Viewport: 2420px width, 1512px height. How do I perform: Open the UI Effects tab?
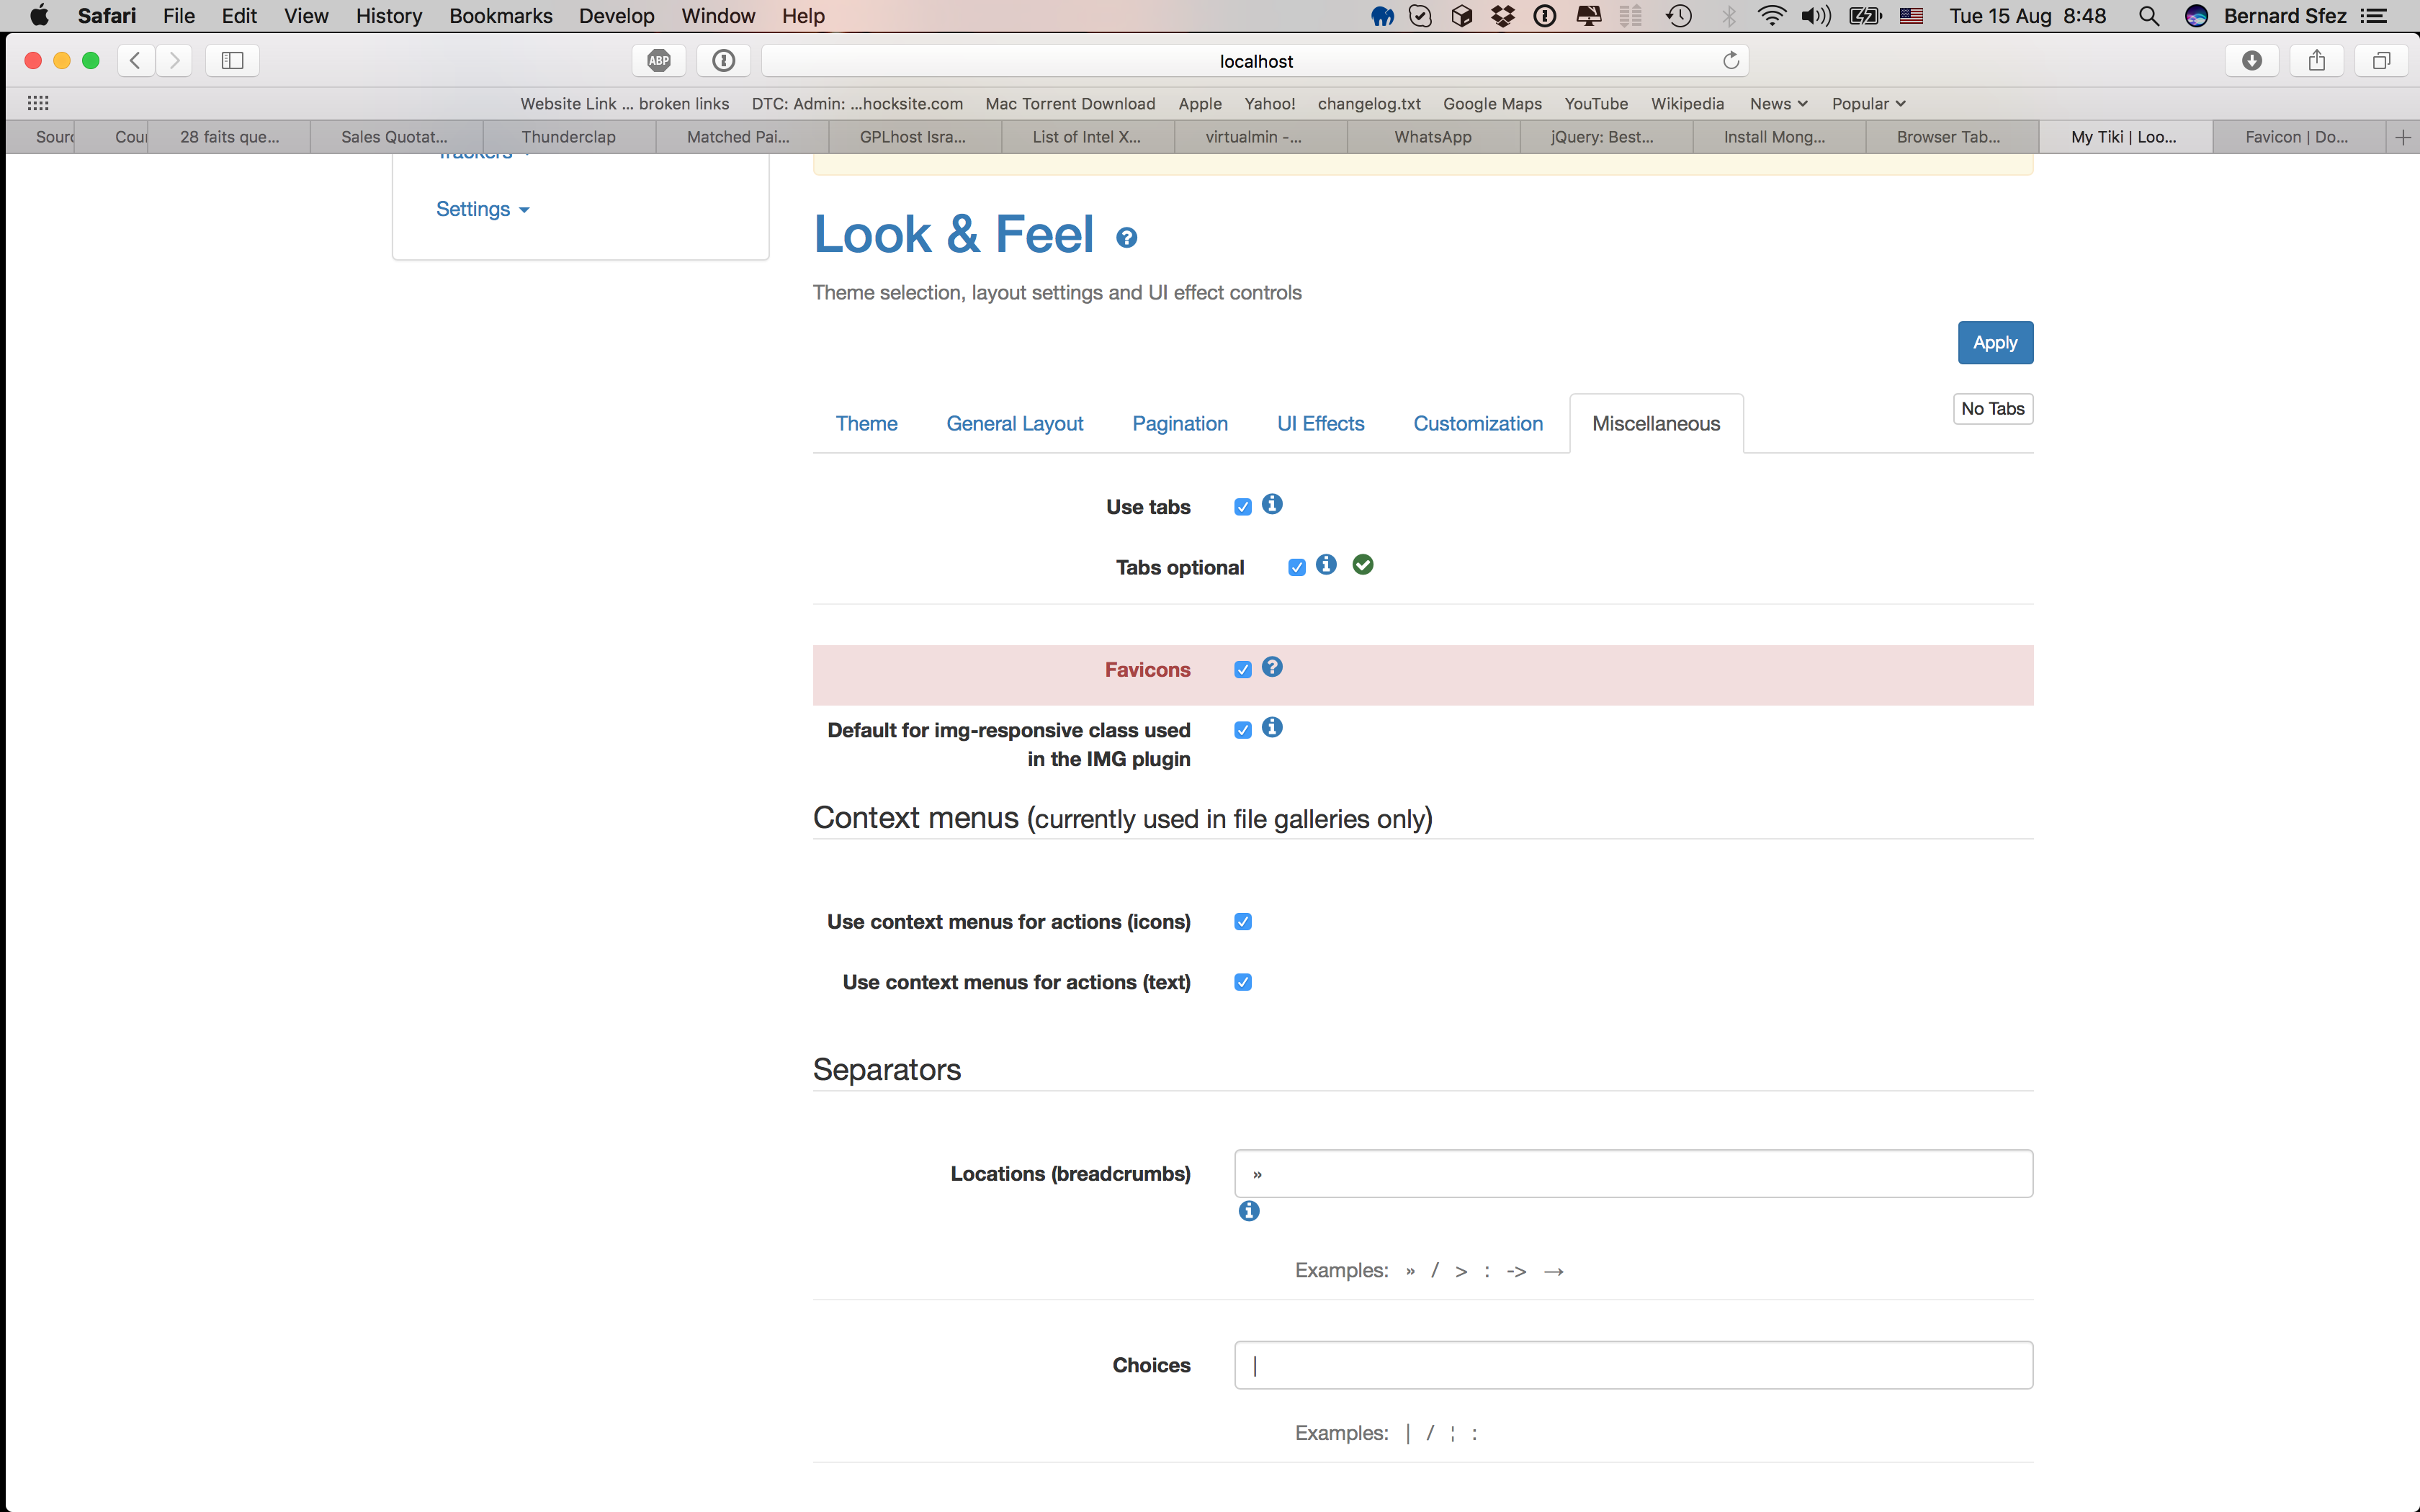coord(1321,424)
